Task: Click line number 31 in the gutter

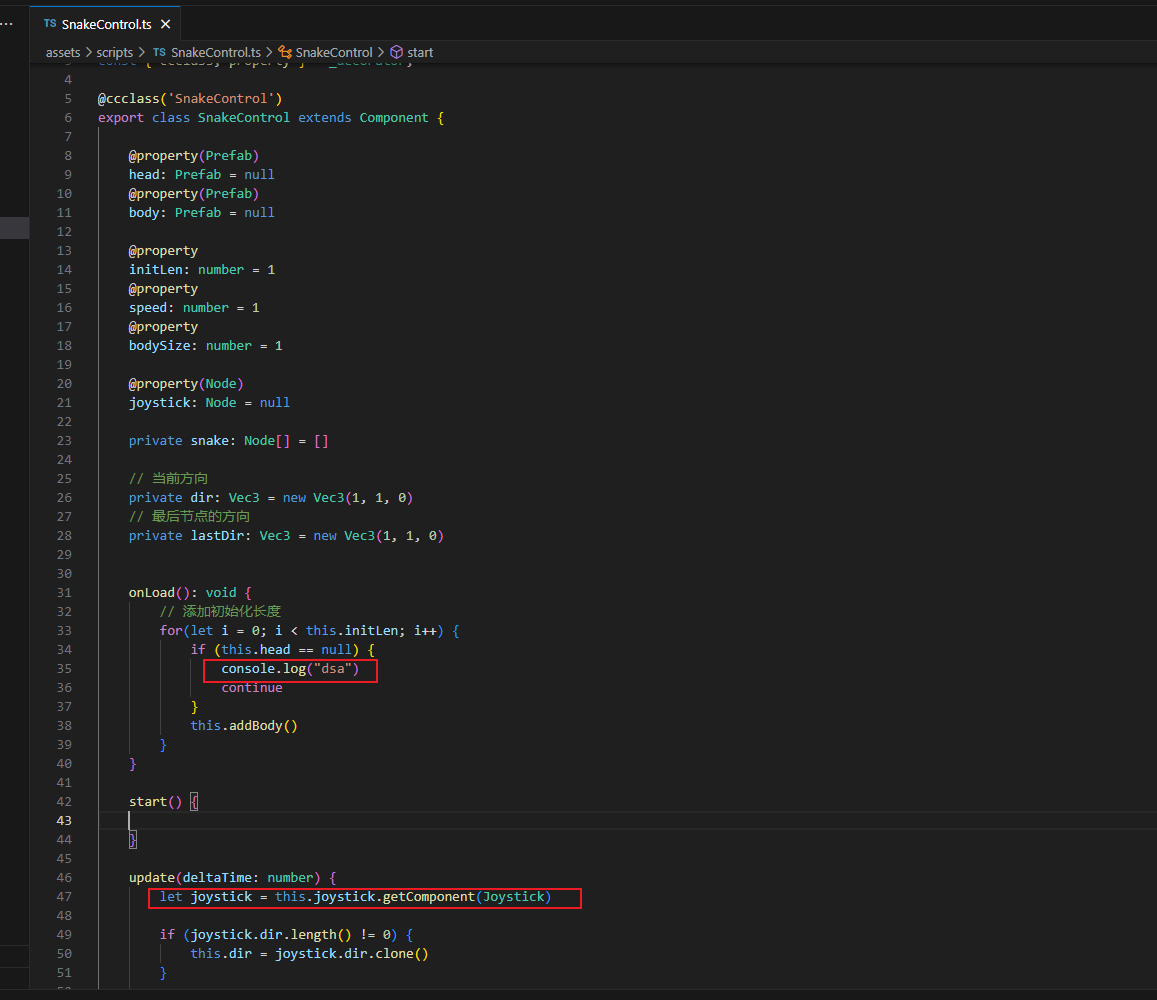Action: point(65,592)
